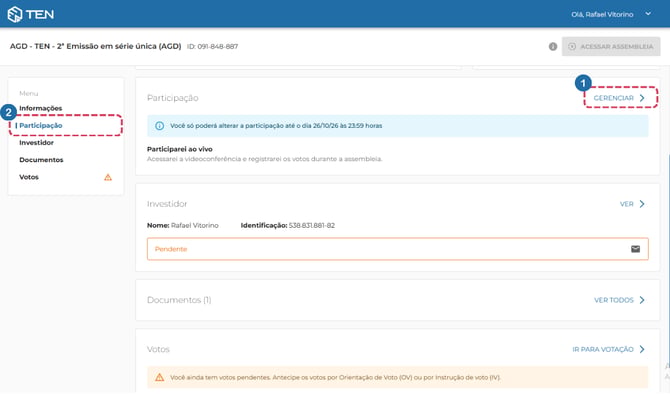This screenshot has width=670, height=394.
Task: Select Votos in the side menu
Action: [29, 177]
